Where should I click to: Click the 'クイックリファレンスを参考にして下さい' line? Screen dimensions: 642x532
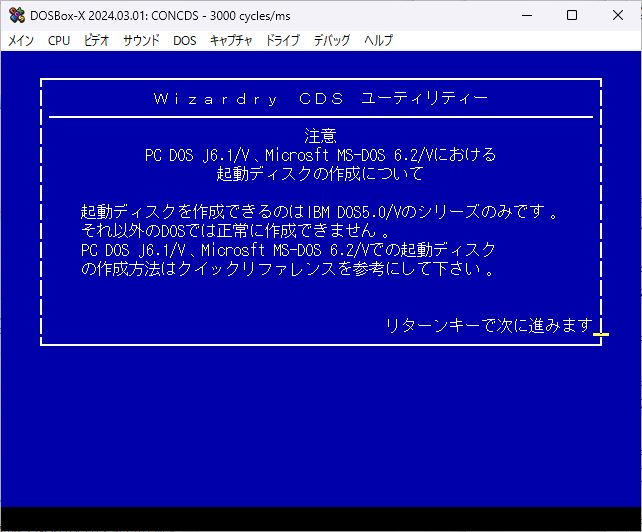pos(288,269)
